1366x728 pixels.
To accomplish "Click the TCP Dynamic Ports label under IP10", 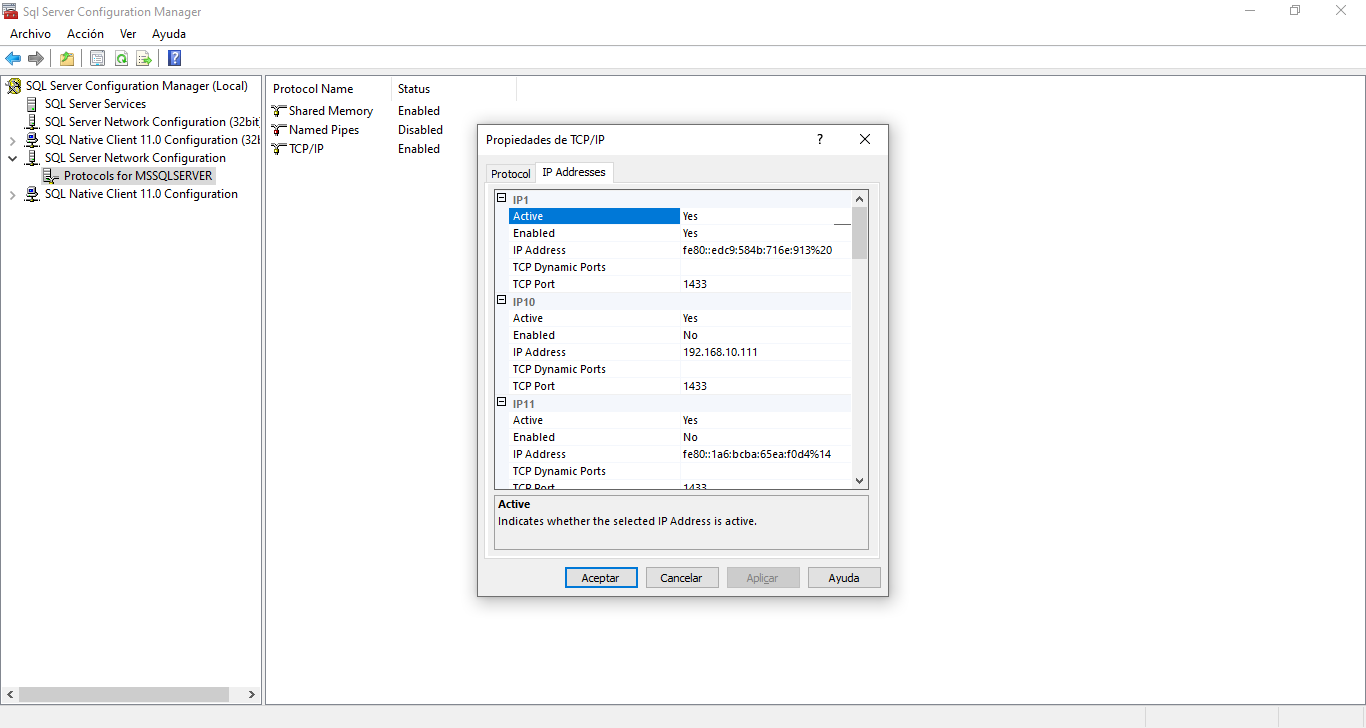I will pyautogui.click(x=559, y=369).
